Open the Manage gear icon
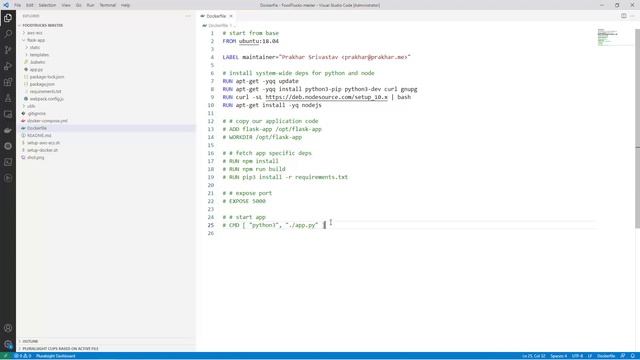The width and height of the screenshot is (640, 360). (8, 344)
